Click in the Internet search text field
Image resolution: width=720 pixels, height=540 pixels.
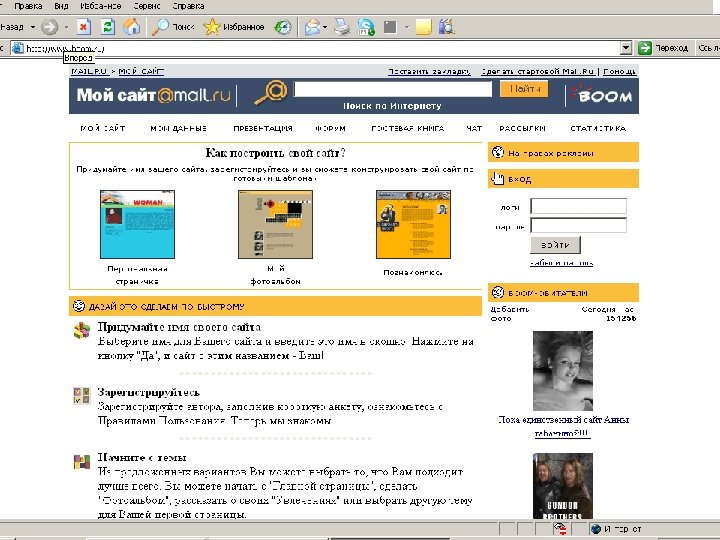[x=393, y=89]
